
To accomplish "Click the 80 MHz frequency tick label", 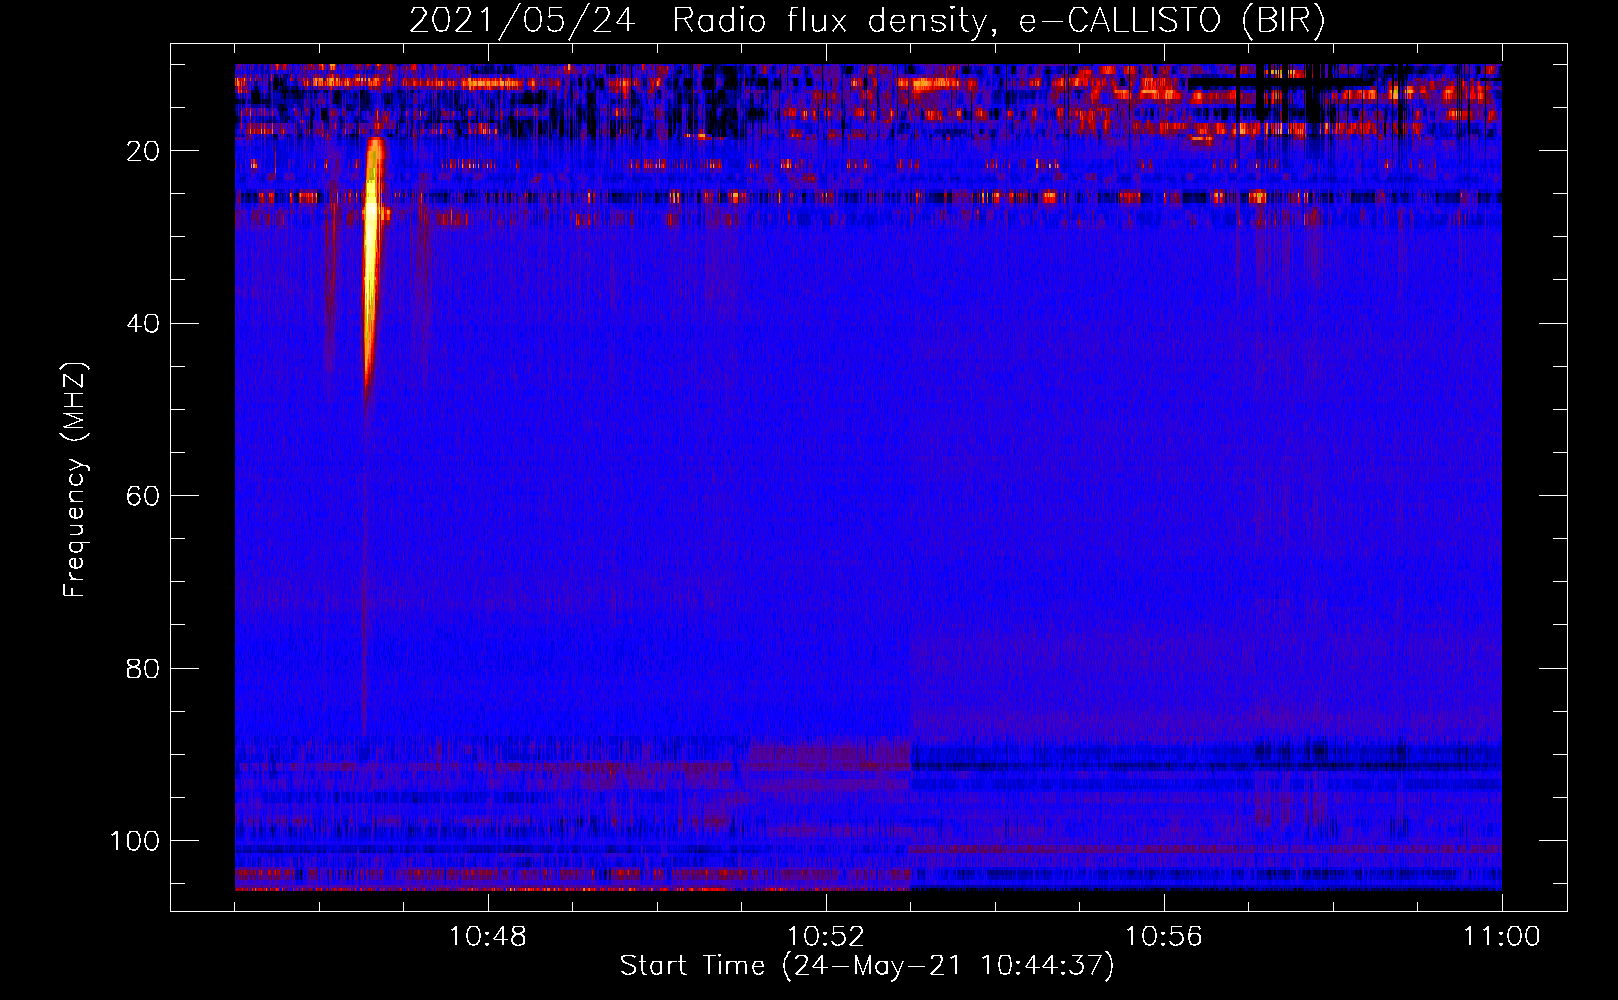I will click(144, 668).
